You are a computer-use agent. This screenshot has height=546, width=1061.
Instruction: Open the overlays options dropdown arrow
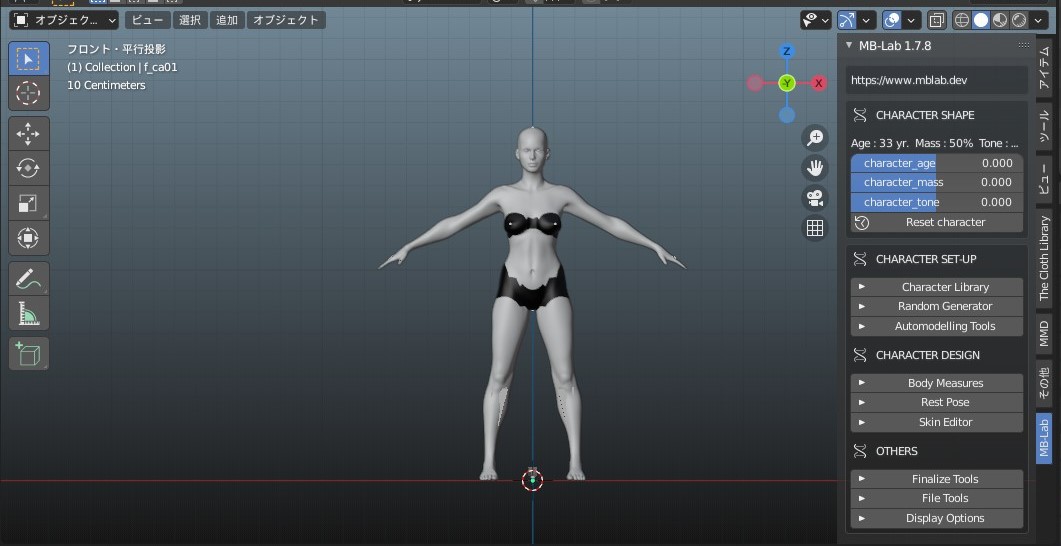click(911, 20)
